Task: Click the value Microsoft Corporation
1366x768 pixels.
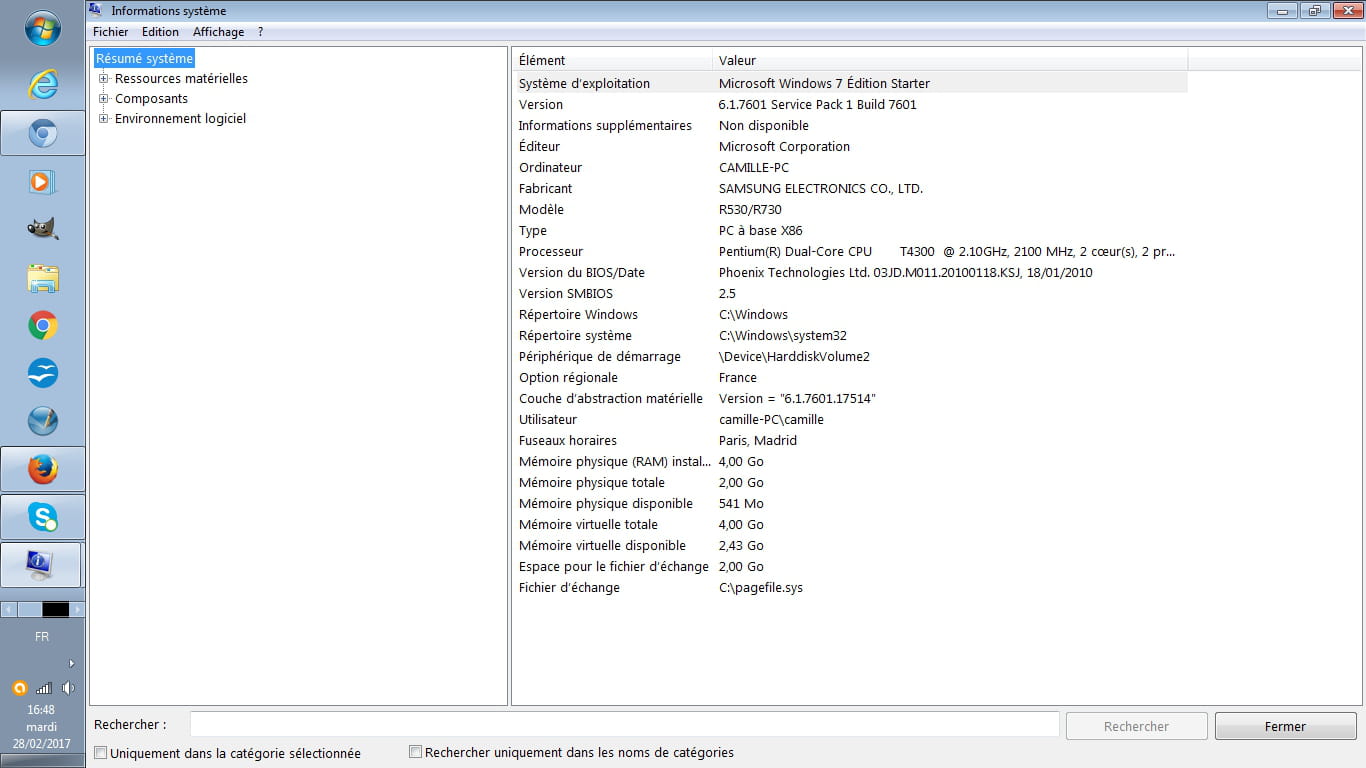Action: point(784,146)
